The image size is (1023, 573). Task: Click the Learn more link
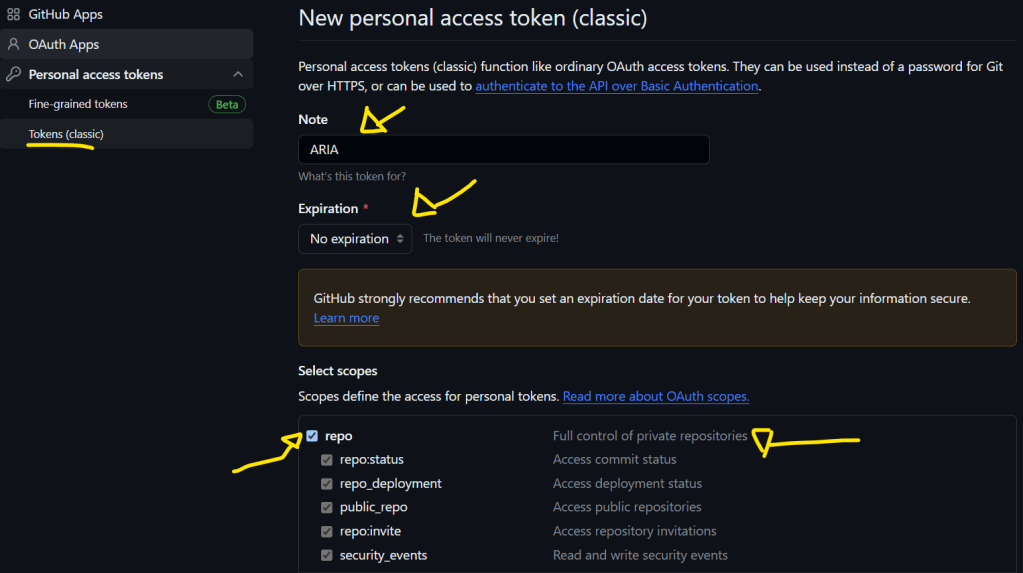[346, 318]
